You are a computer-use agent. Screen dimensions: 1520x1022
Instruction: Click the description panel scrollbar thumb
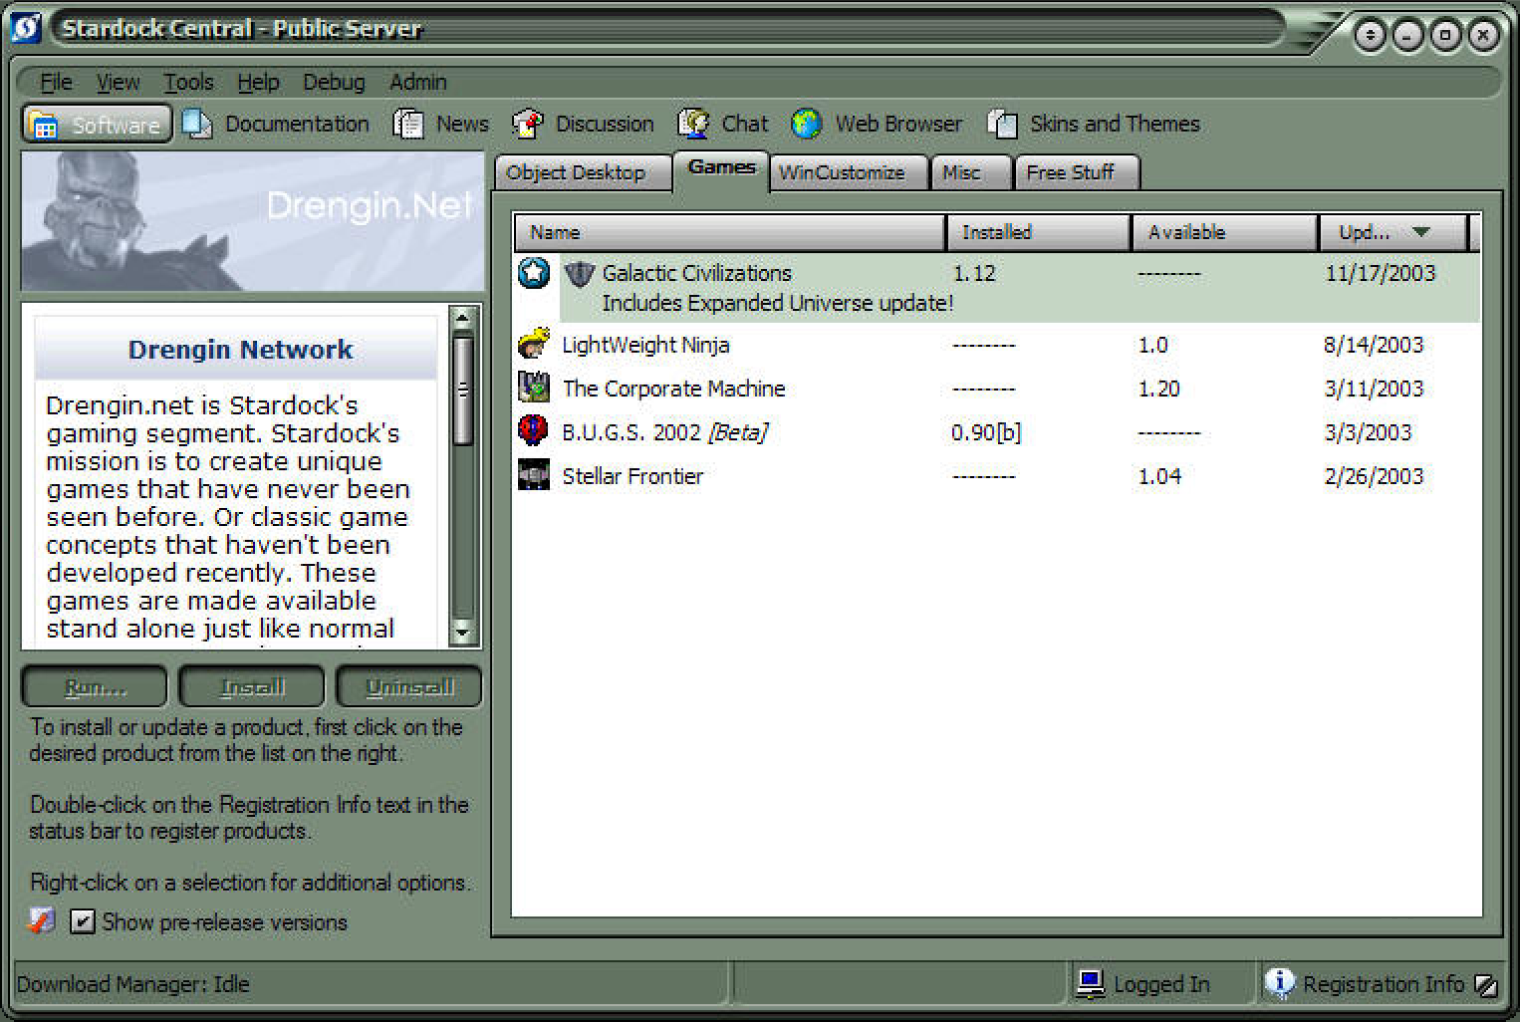click(462, 390)
